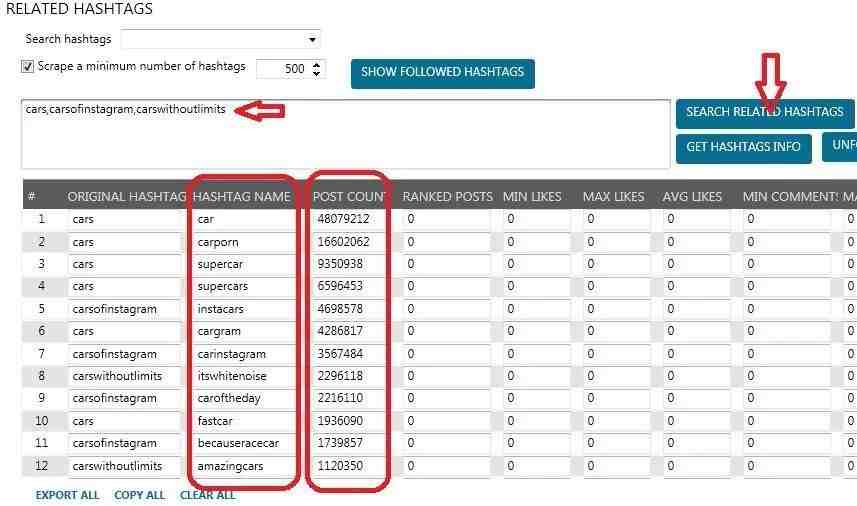Click max likes value in fastcar row
The width and height of the screenshot is (857, 506).
[x=616, y=421]
